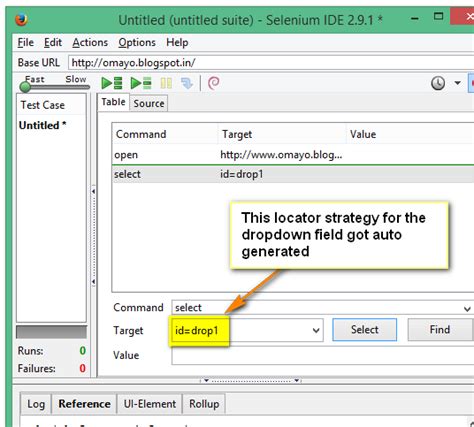
Task: Click the Test Case panel header
Action: point(51,105)
